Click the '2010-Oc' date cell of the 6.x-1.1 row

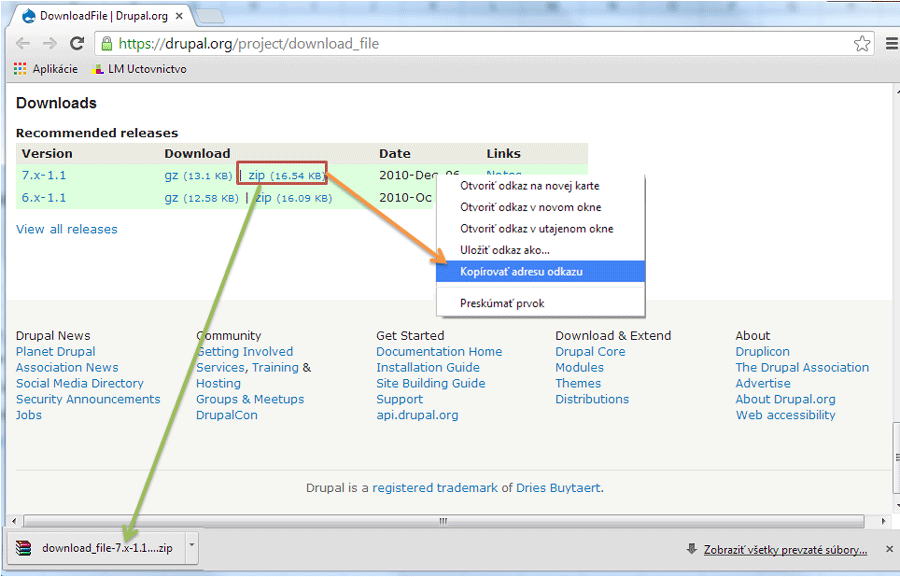point(405,198)
